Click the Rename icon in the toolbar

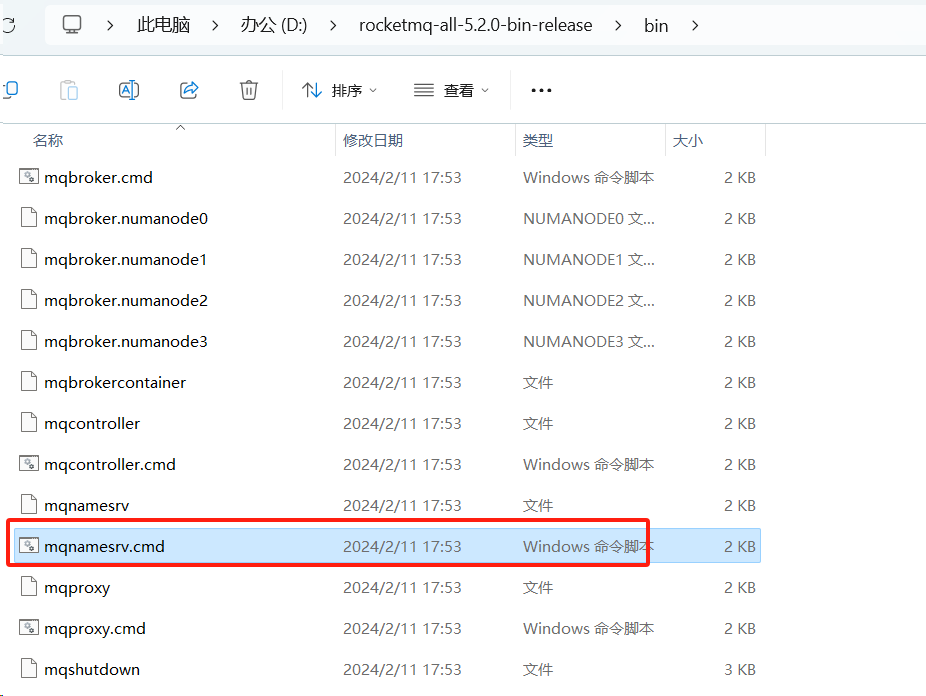pos(129,90)
